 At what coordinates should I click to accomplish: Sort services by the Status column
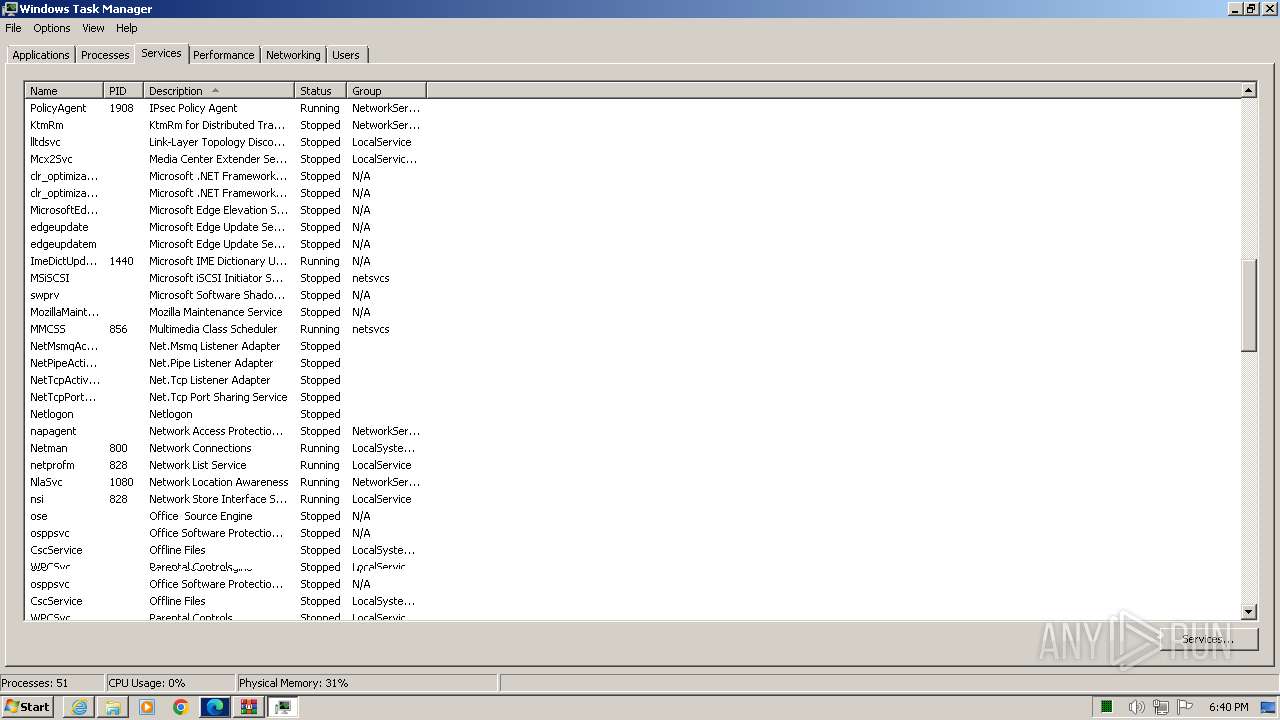(x=321, y=91)
